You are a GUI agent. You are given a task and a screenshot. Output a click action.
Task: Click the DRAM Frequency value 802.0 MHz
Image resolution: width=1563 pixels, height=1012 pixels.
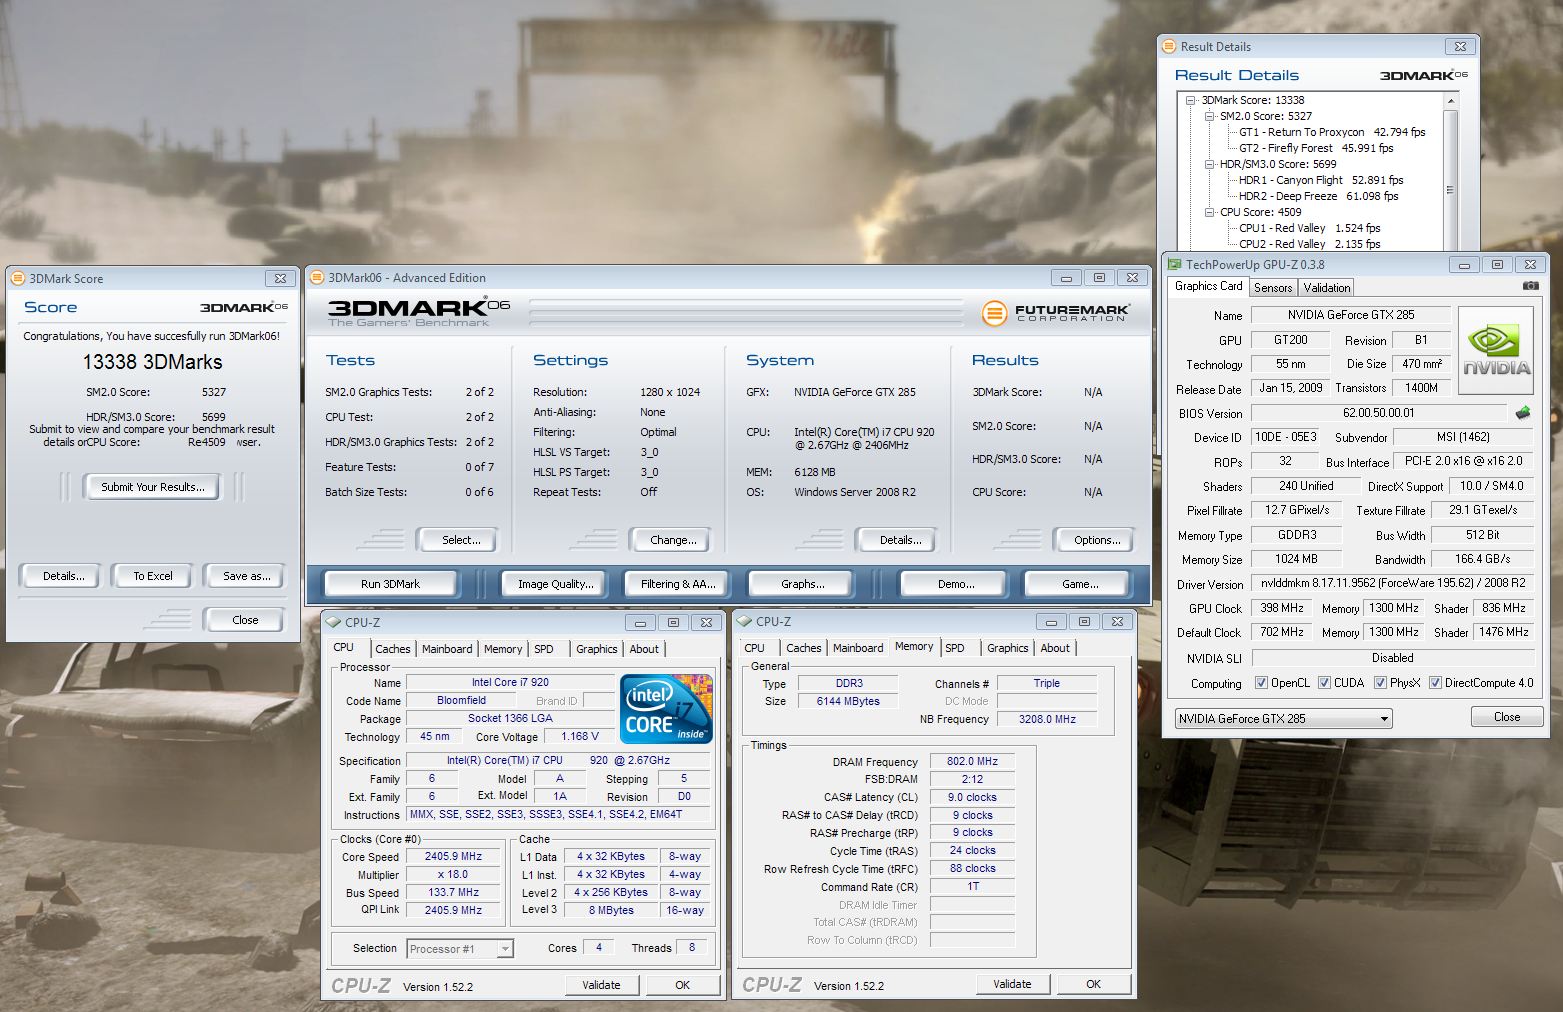pos(972,762)
